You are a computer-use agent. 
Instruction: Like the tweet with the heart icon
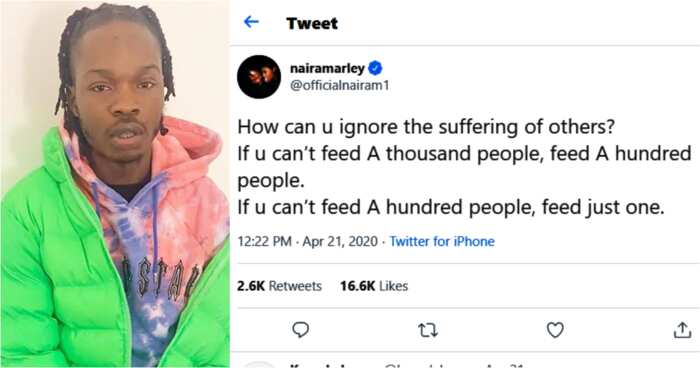[x=555, y=330]
